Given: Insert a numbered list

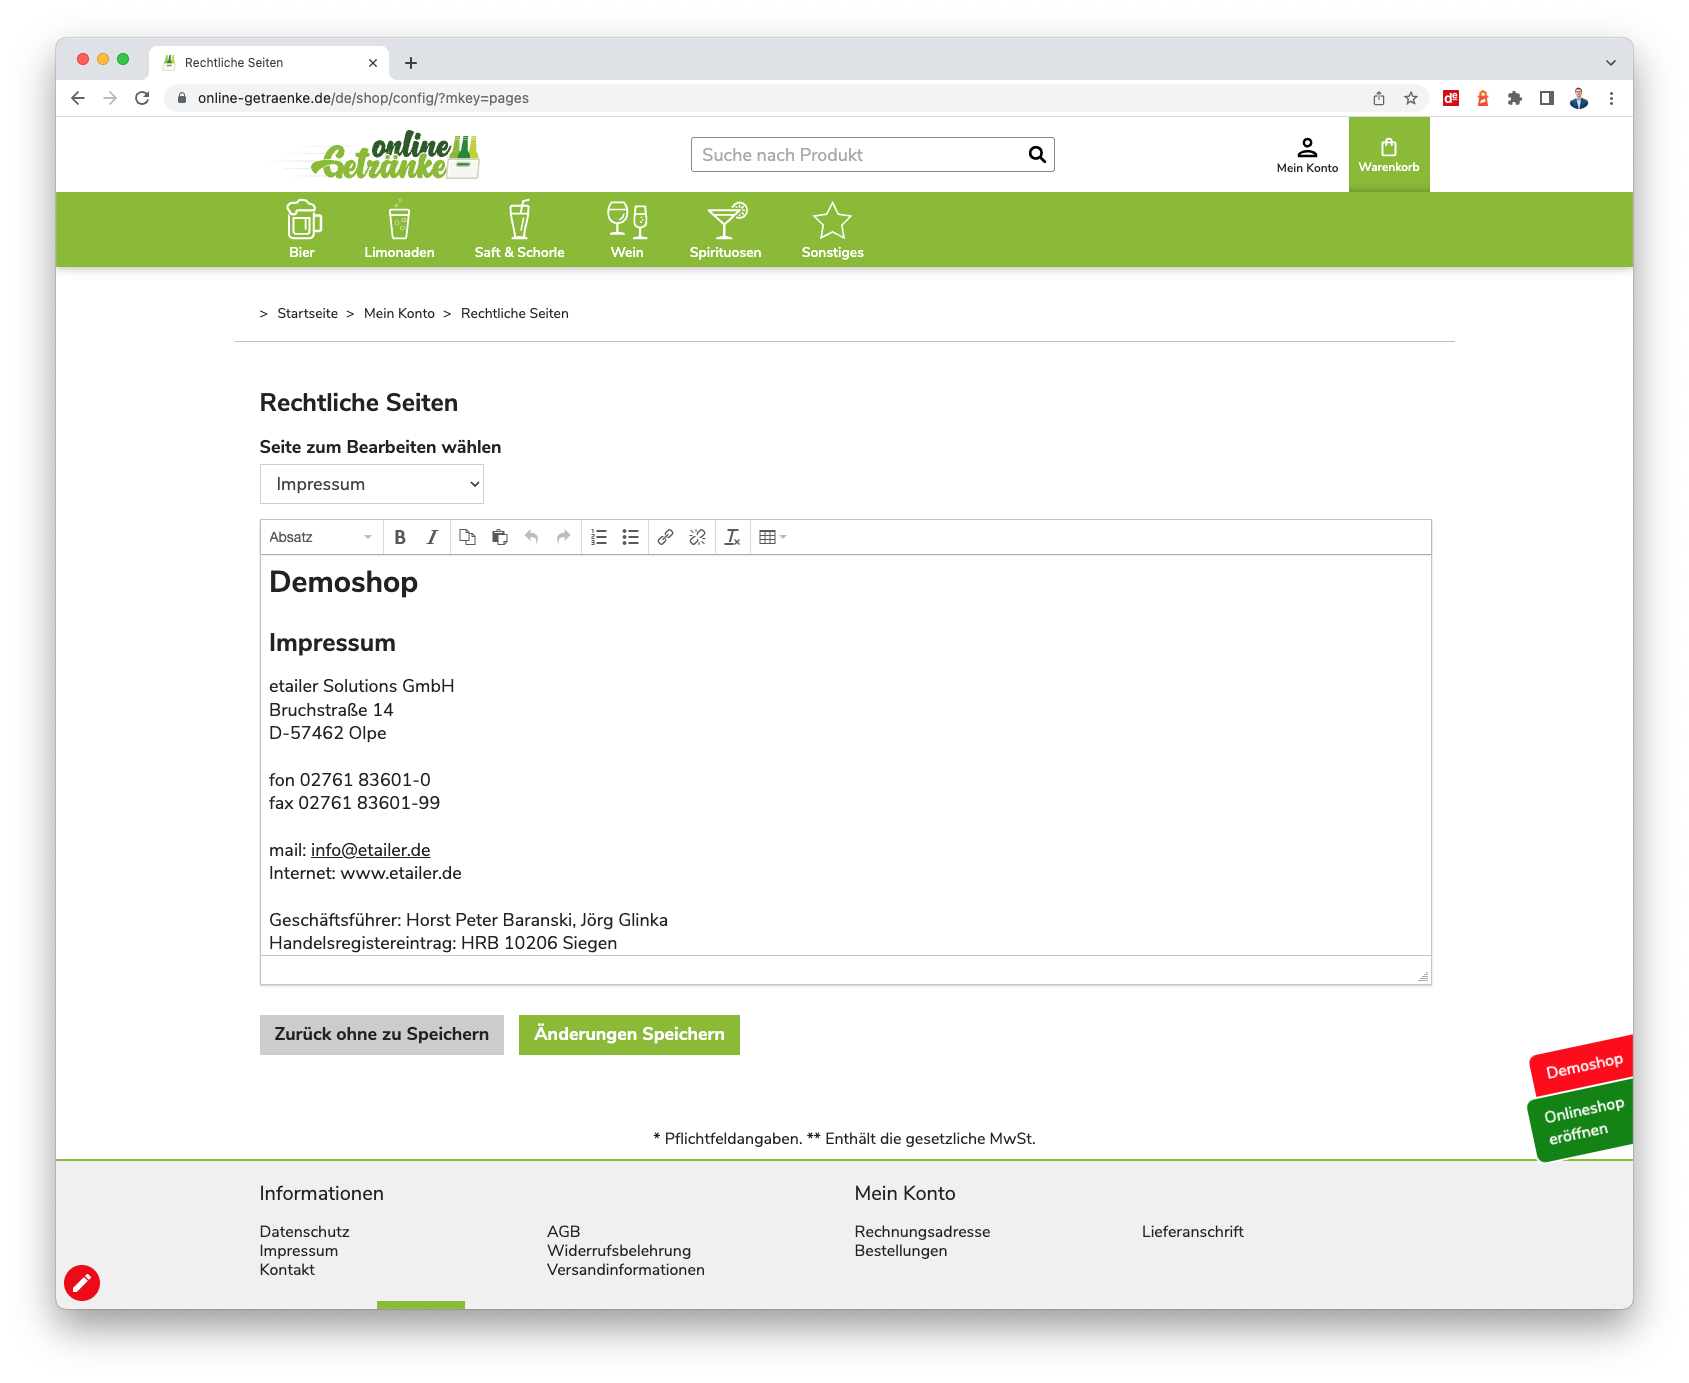Looking at the screenshot, I should coord(599,537).
